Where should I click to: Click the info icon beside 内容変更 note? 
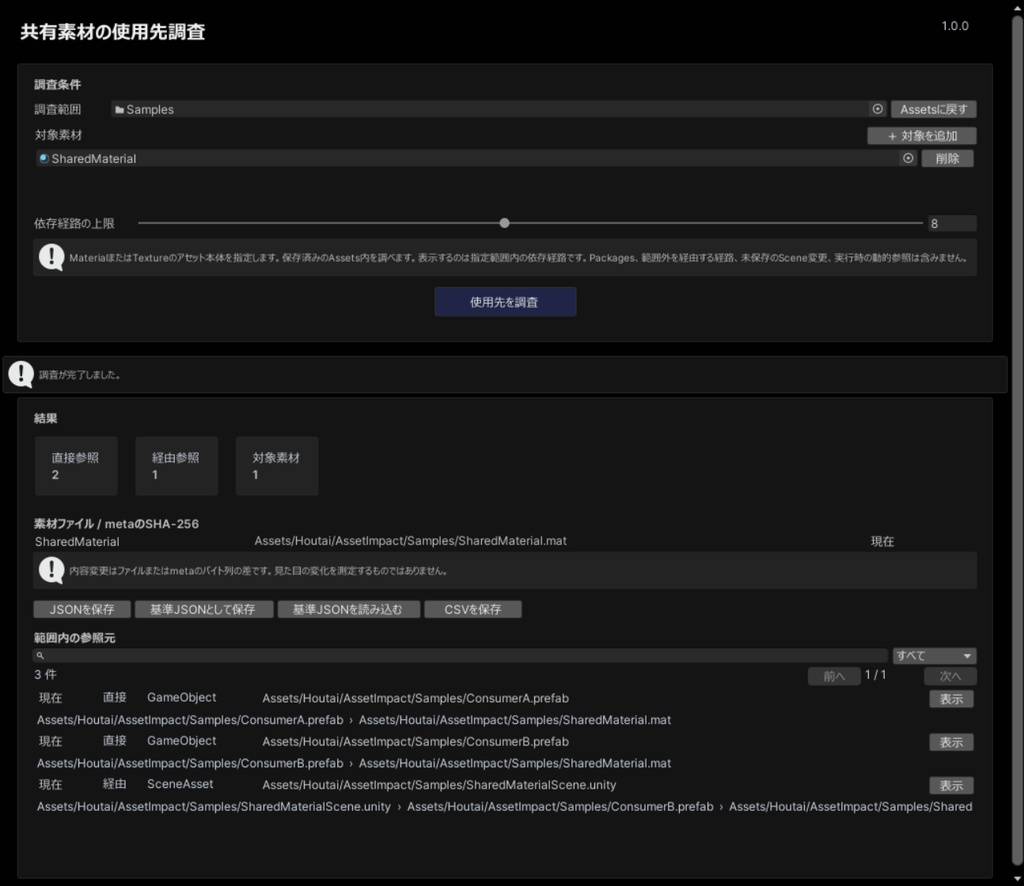click(51, 570)
